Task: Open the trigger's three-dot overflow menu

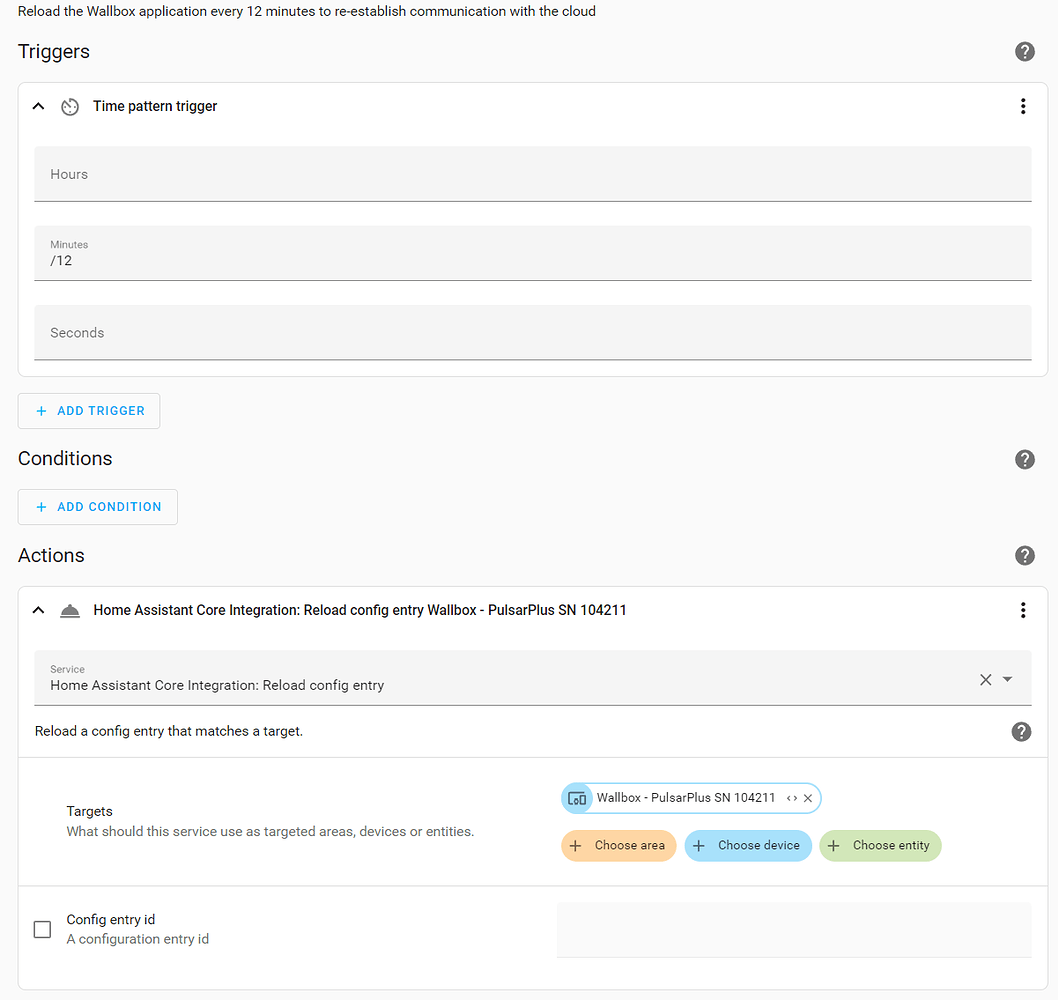Action: click(1023, 106)
